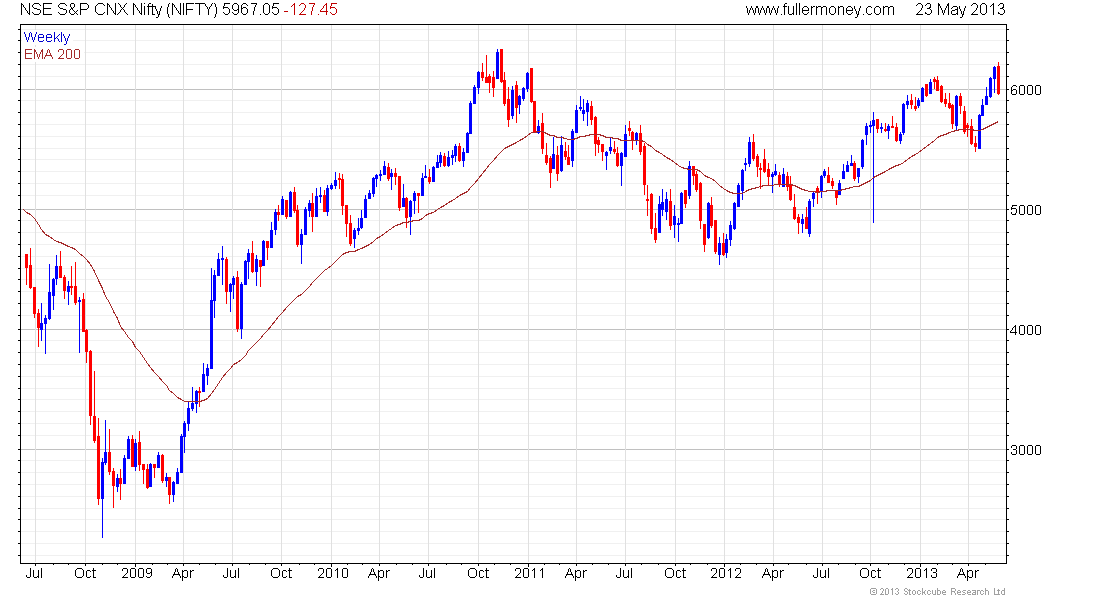
Task: Click the 3000 price axis label
Action: point(1026,450)
